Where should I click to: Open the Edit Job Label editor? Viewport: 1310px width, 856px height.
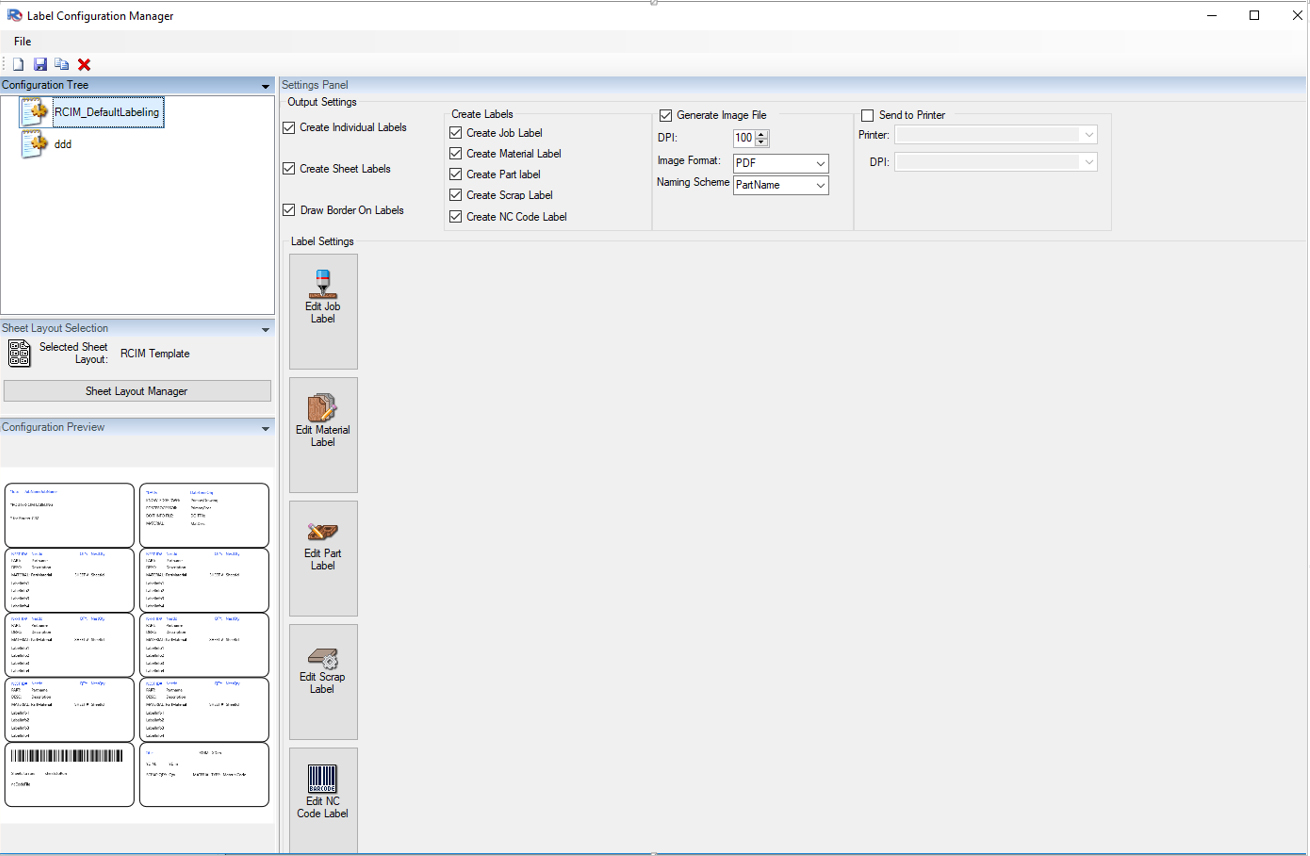point(322,310)
